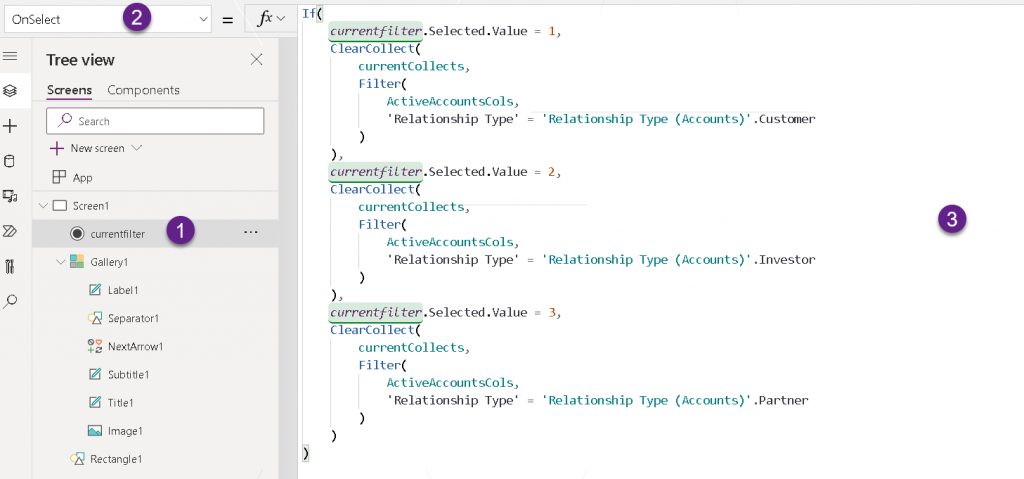Viewport: 1024px width, 479px height.
Task: Switch to the Components tab
Action: pos(143,90)
